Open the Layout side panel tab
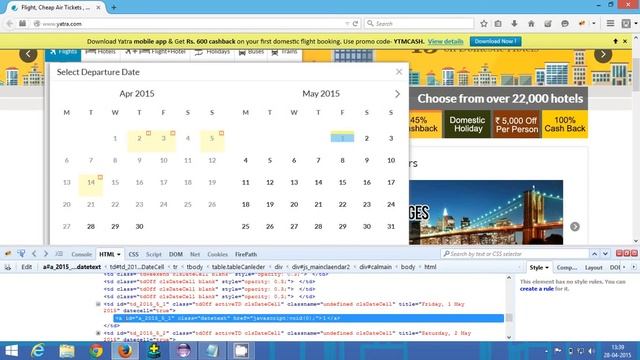This screenshot has height=360, width=640. (593, 267)
